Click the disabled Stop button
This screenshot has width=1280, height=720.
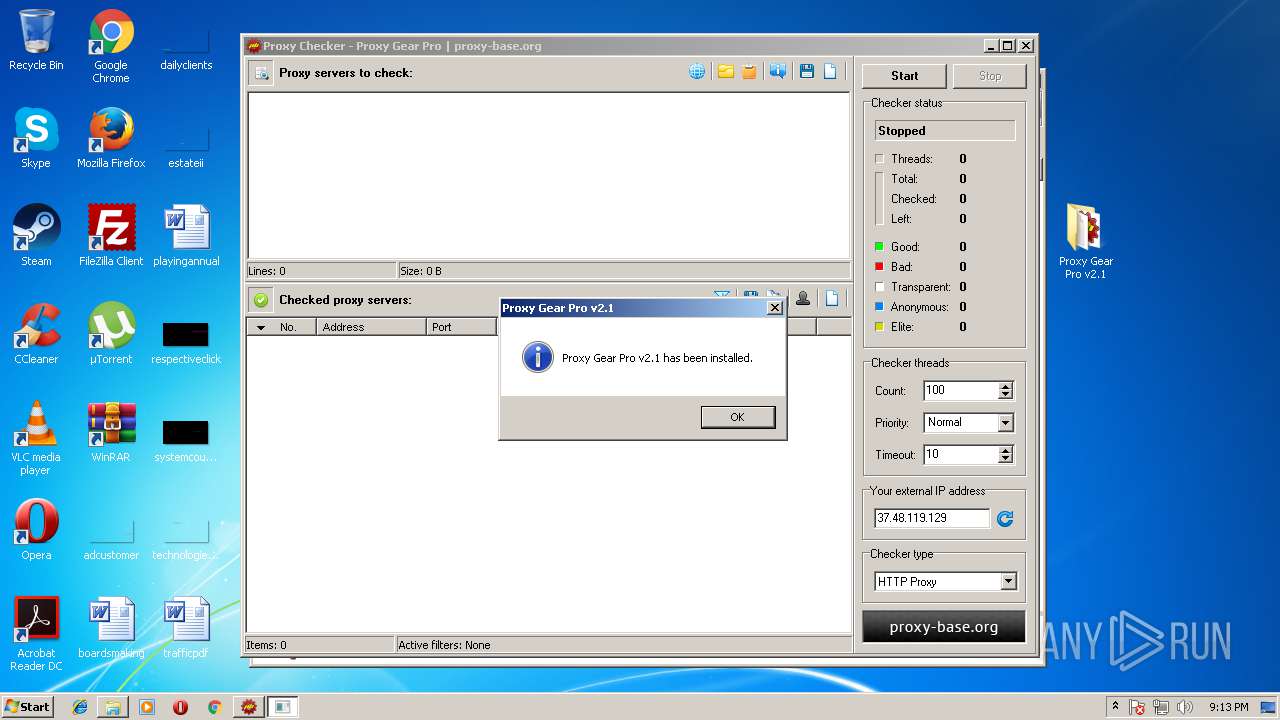tap(989, 76)
